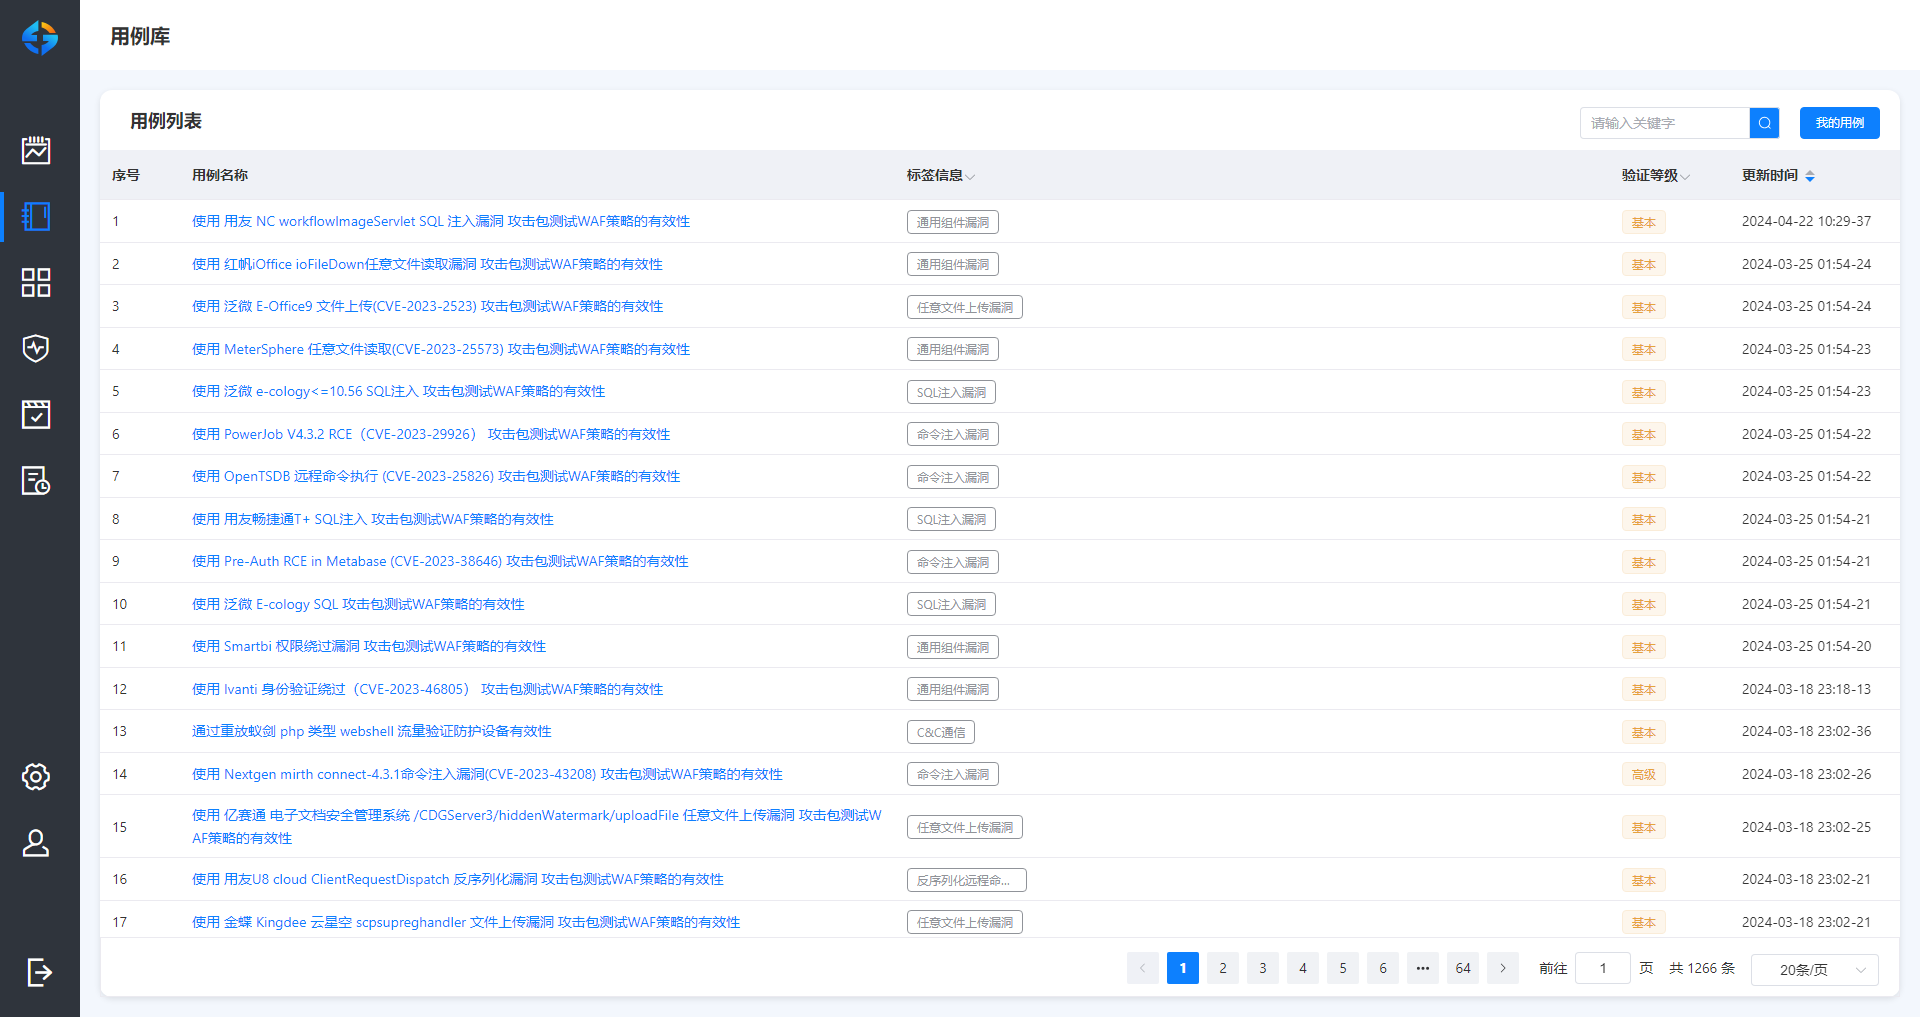
Task: Open user profile icon in sidebar
Action: [x=36, y=843]
